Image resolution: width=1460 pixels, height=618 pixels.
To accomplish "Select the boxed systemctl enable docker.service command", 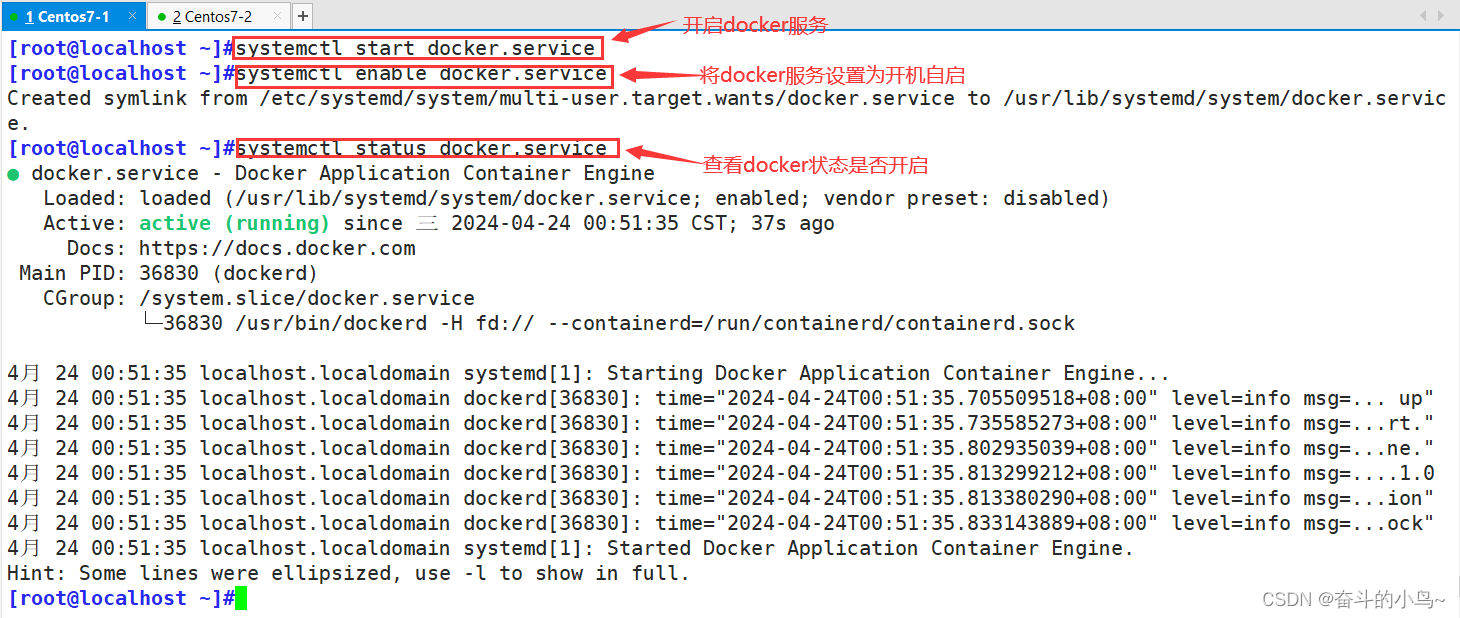I will [422, 72].
